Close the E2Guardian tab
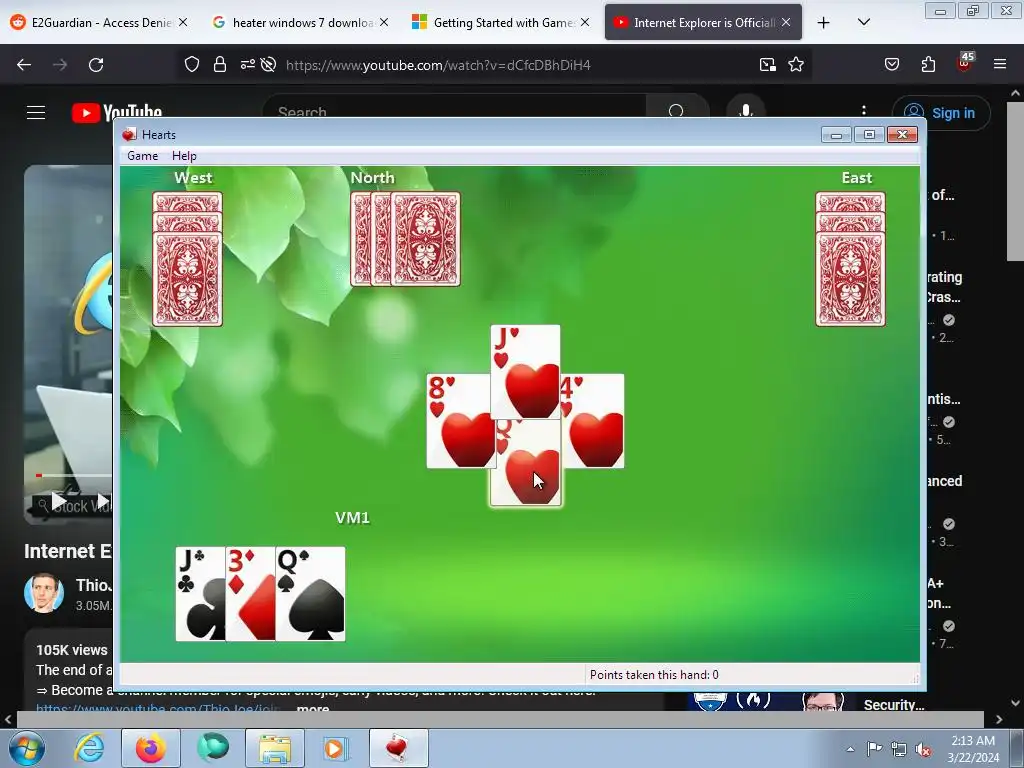The image size is (1024, 768). (184, 22)
